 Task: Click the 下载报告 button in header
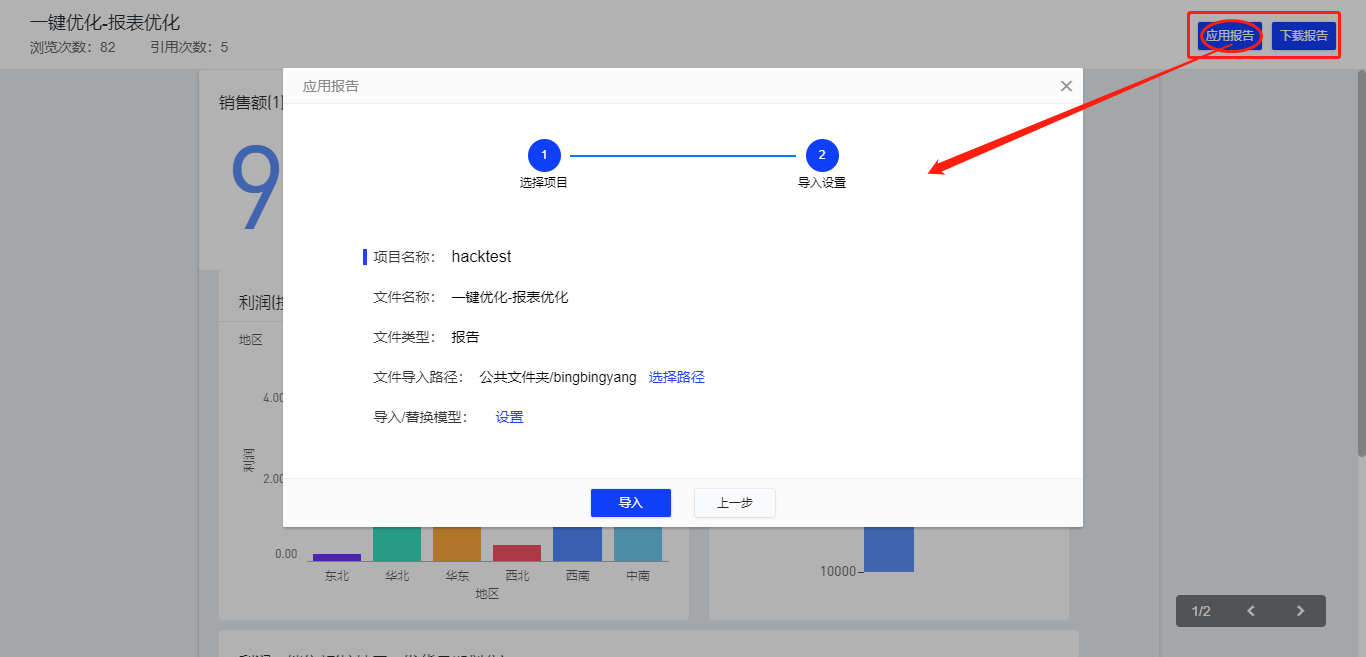pyautogui.click(x=1304, y=36)
